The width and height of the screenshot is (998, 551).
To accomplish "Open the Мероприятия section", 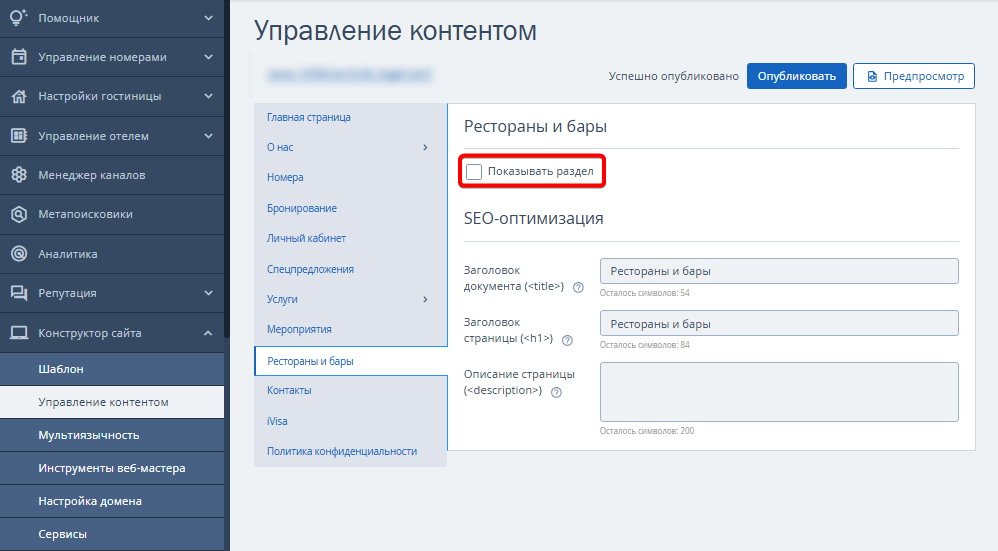I will point(299,329).
